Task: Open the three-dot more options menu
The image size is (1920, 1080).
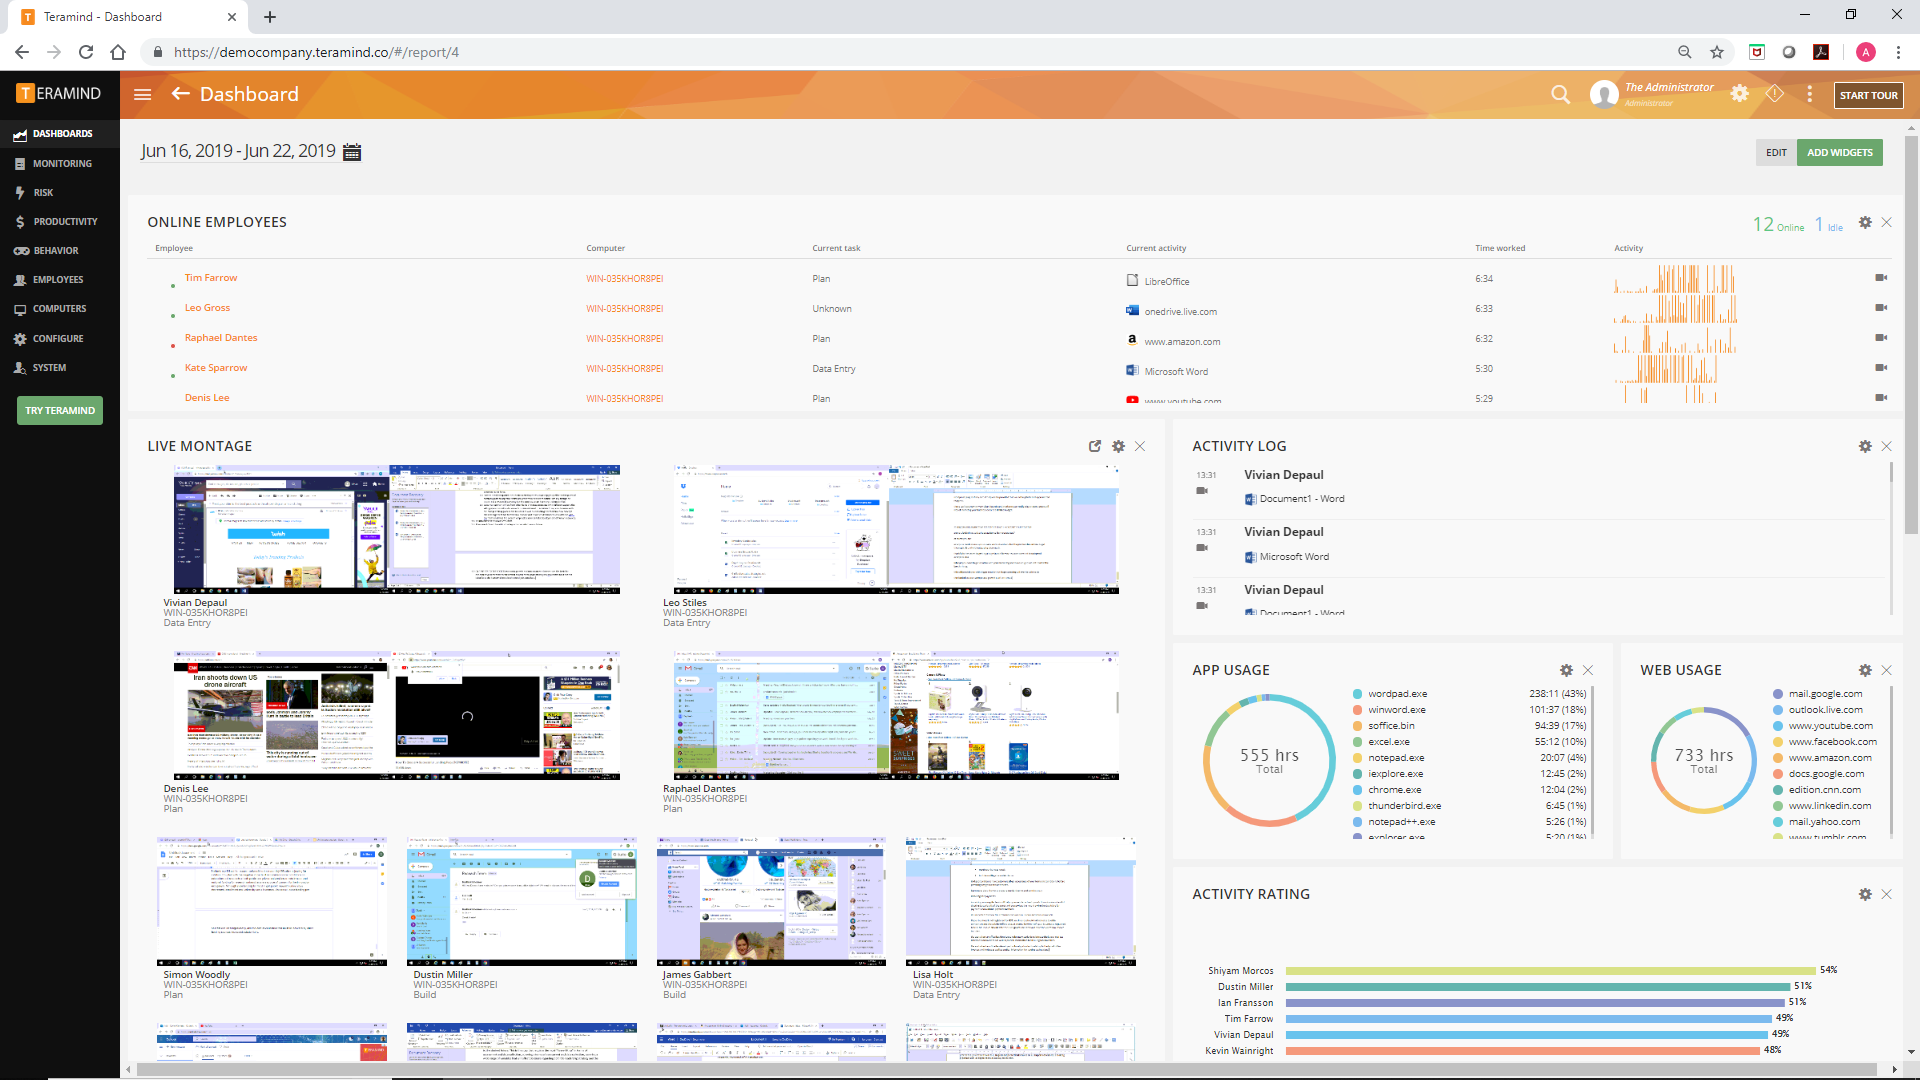Action: click(x=1809, y=94)
